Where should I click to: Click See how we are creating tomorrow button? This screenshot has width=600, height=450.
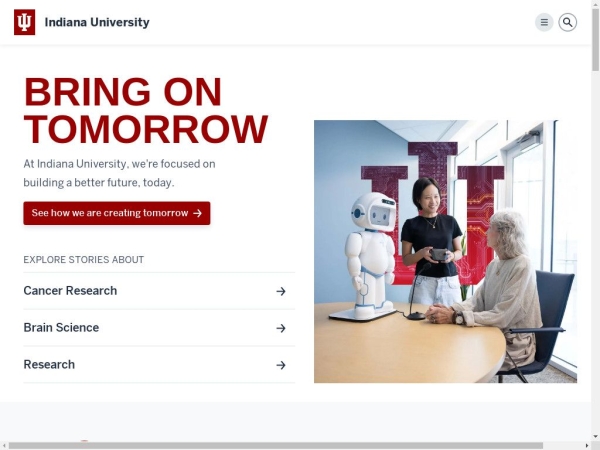coord(117,213)
